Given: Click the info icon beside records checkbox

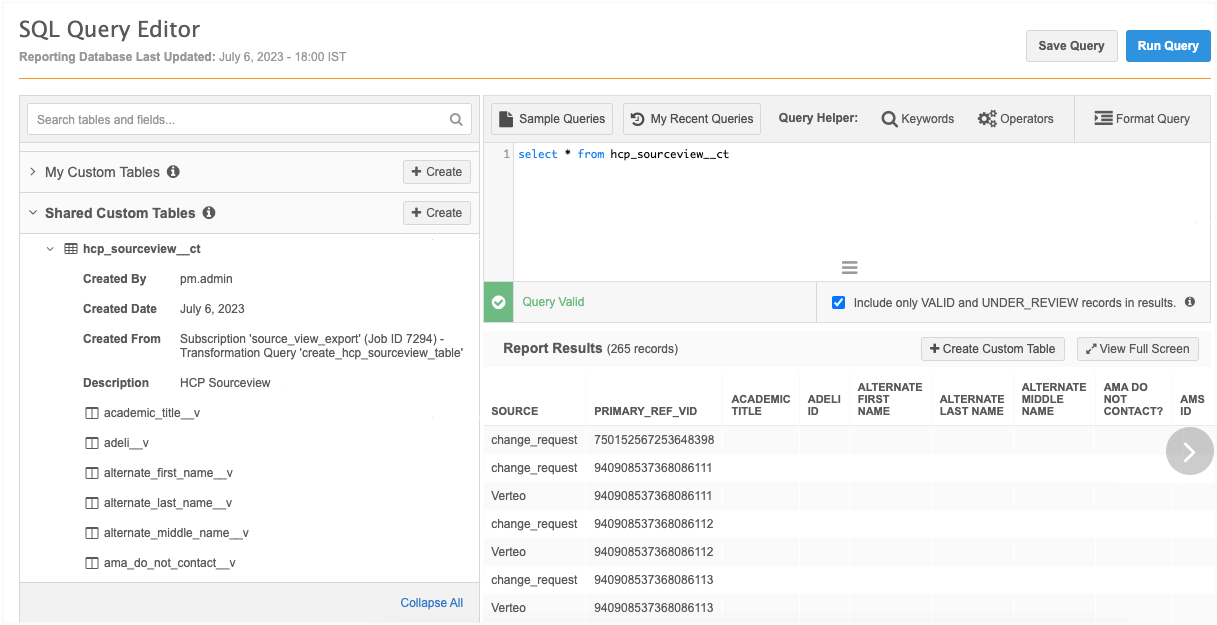Looking at the screenshot, I should coord(1190,302).
